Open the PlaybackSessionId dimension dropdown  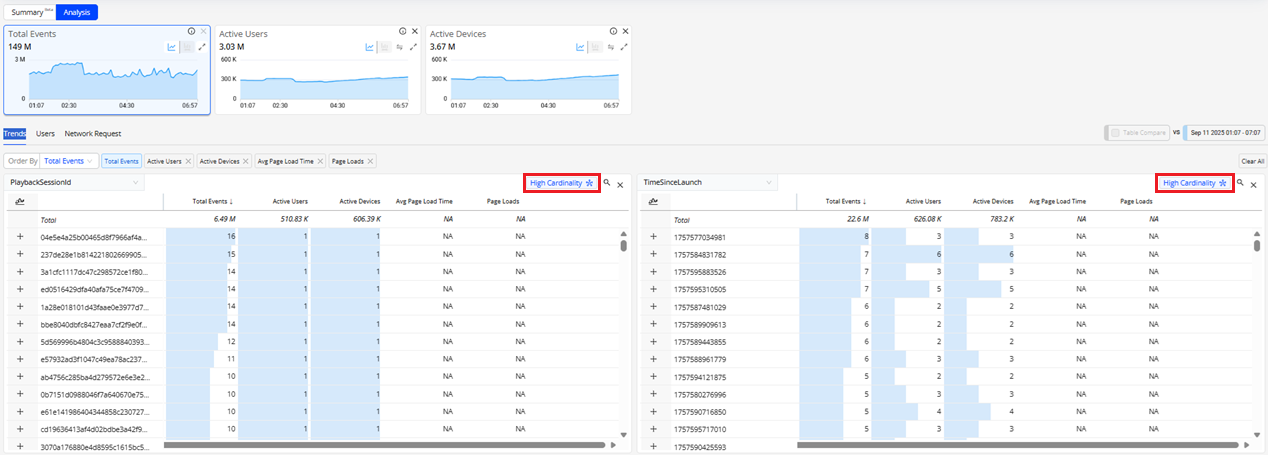click(75, 183)
